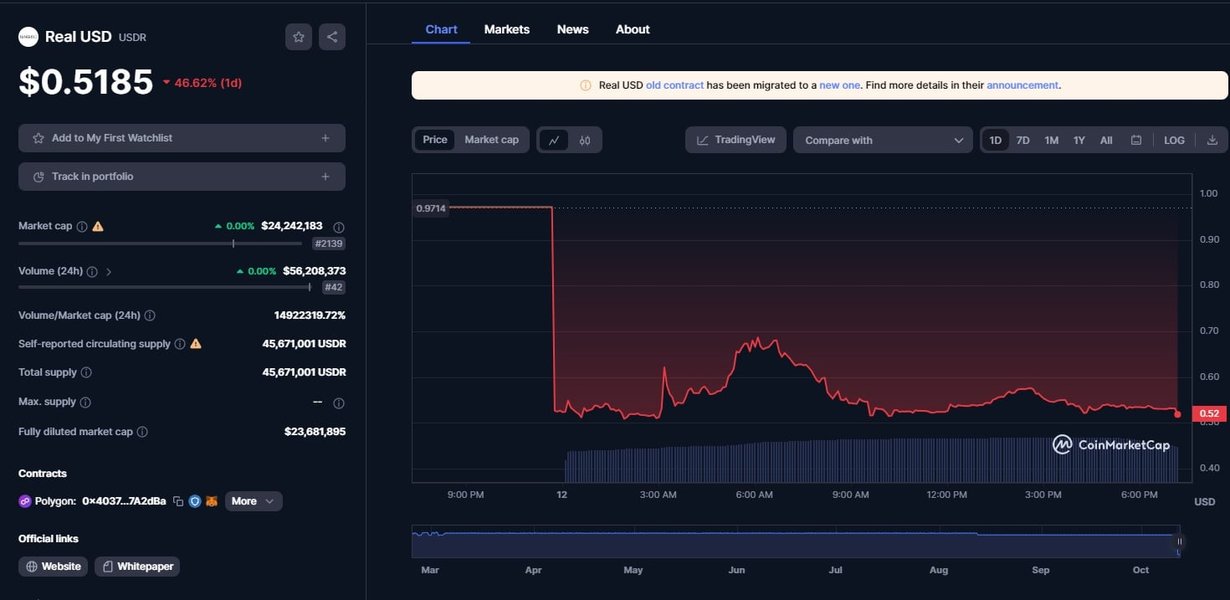The width and height of the screenshot is (1230, 600).
Task: Click warning triangle beside Self-reported circulating supply
Action: pyautogui.click(x=196, y=343)
